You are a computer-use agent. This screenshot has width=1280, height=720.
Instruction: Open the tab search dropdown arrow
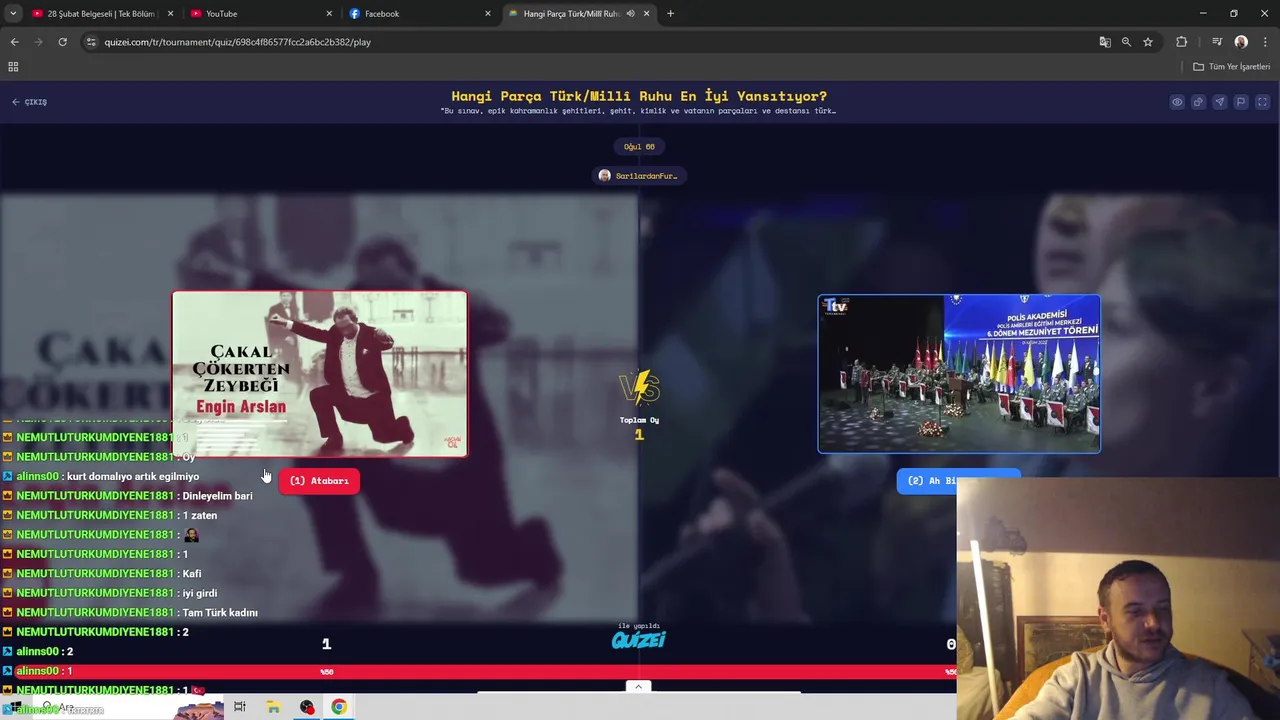pos(13,13)
